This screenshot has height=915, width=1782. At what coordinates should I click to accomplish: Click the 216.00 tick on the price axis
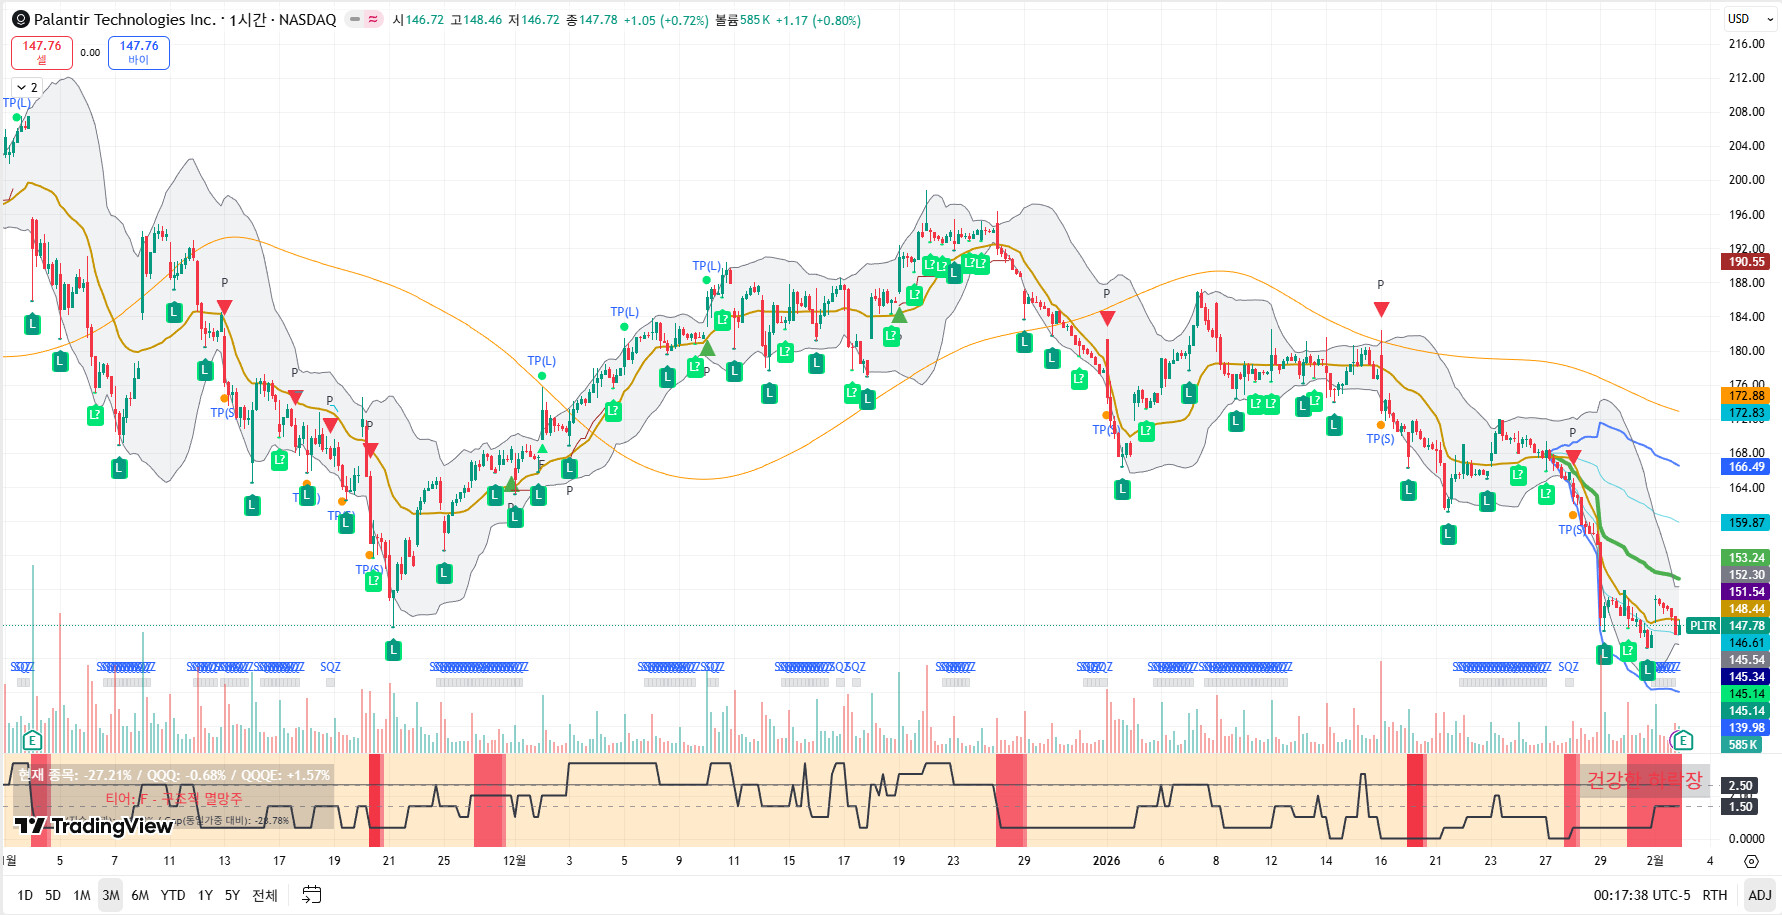point(1746,44)
